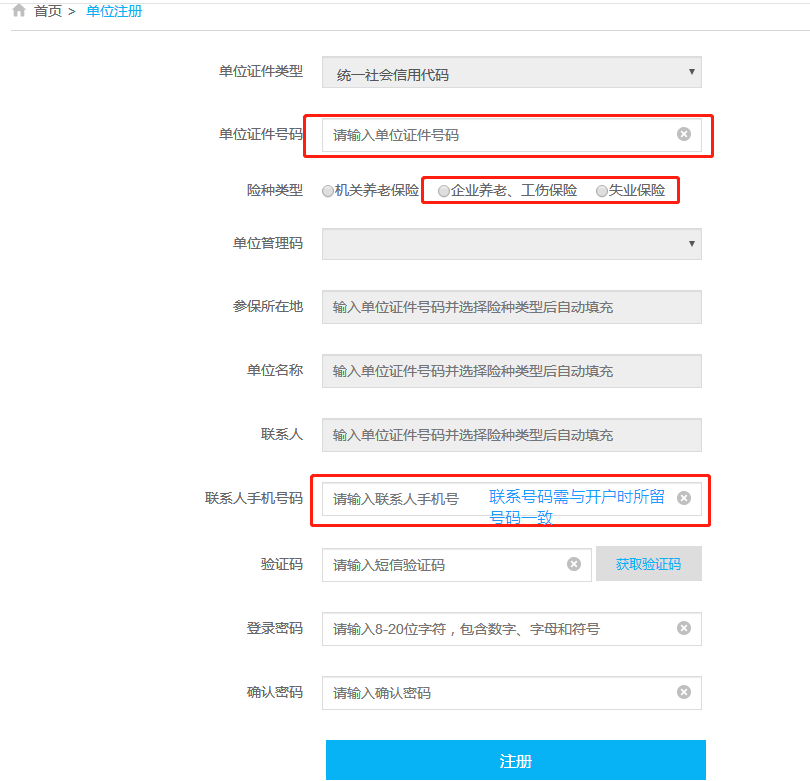This screenshot has height=781, width=810.
Task: Click the 参保所在地 auto-fill field
Action: [511, 307]
